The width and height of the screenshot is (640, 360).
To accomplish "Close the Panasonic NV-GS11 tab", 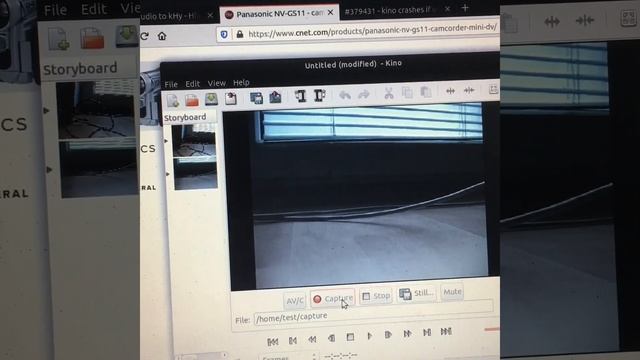I will pos(330,13).
